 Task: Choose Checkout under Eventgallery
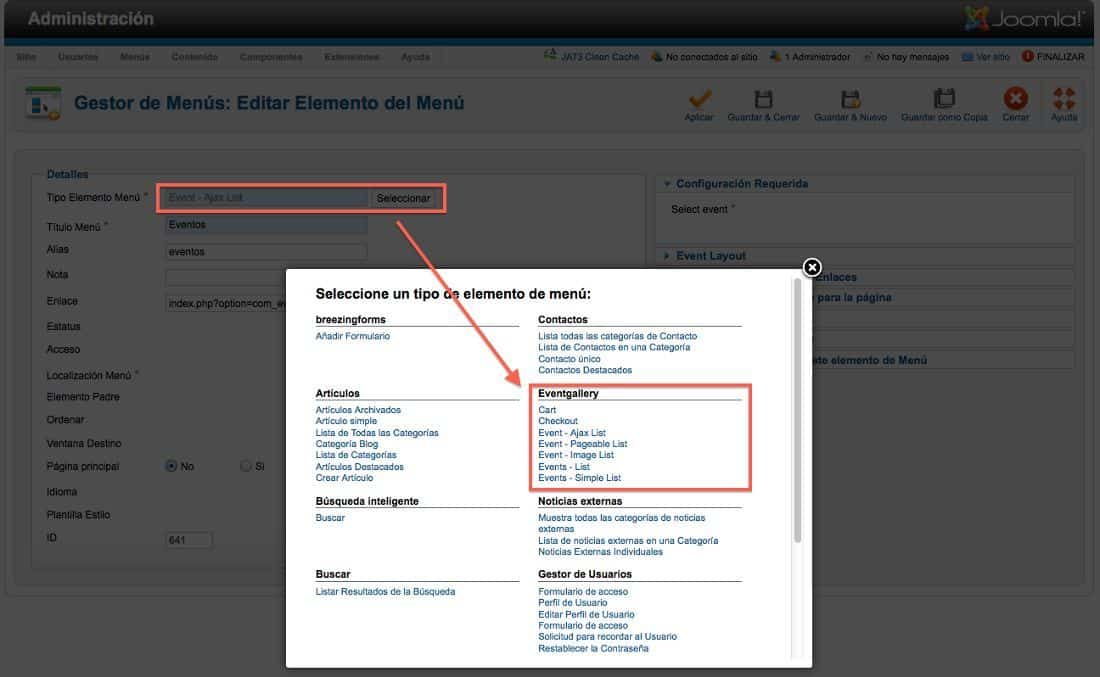coord(558,421)
